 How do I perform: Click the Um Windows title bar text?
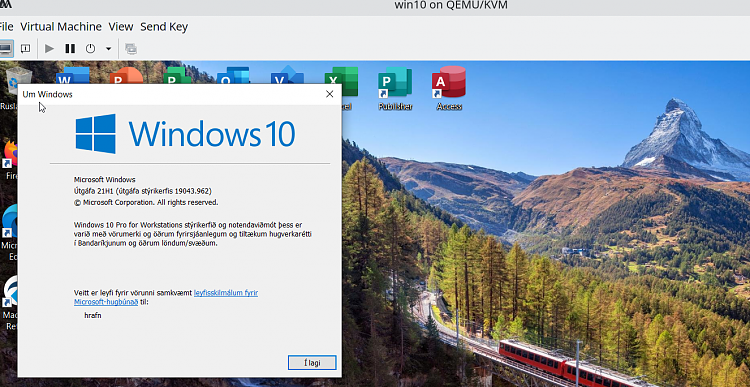pyautogui.click(x=47, y=94)
